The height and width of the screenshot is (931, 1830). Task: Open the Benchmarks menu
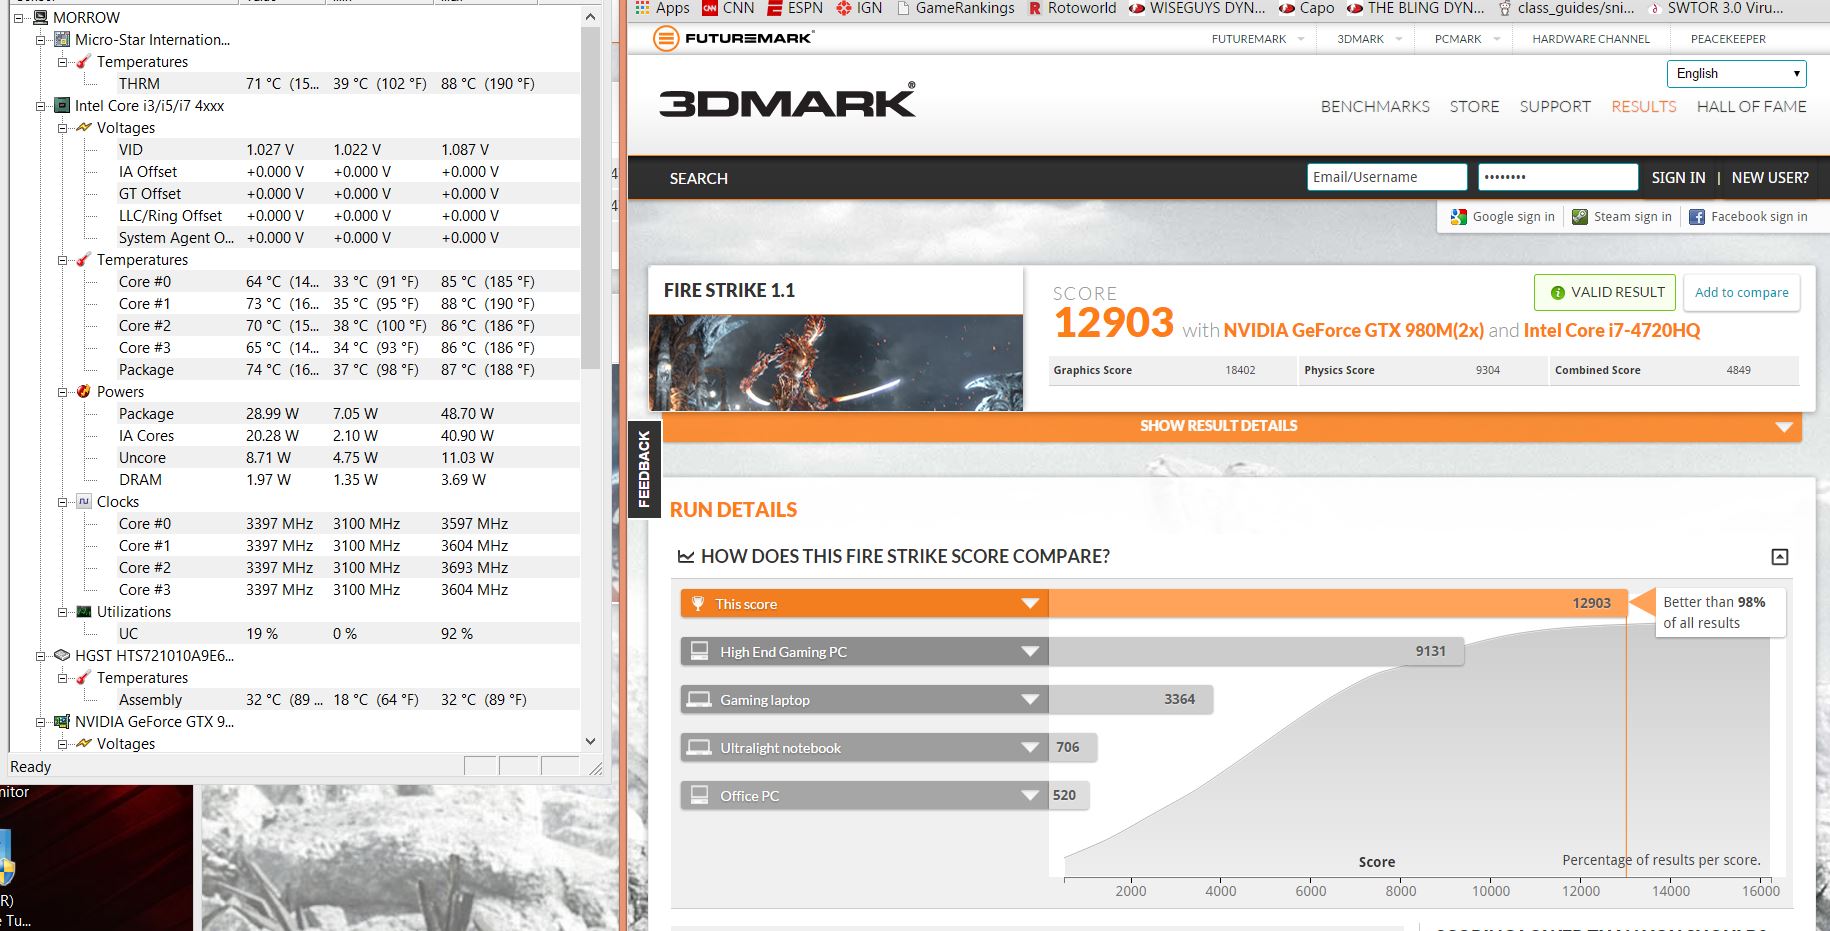tap(1375, 106)
